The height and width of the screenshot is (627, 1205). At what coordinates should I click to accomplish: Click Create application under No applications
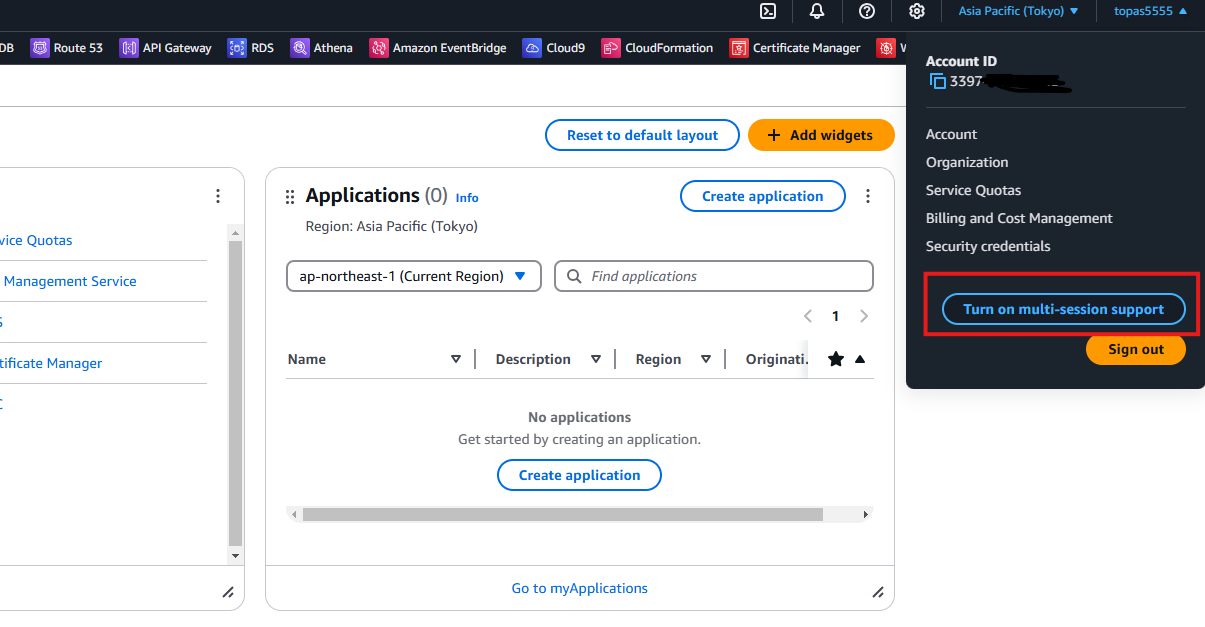click(579, 475)
